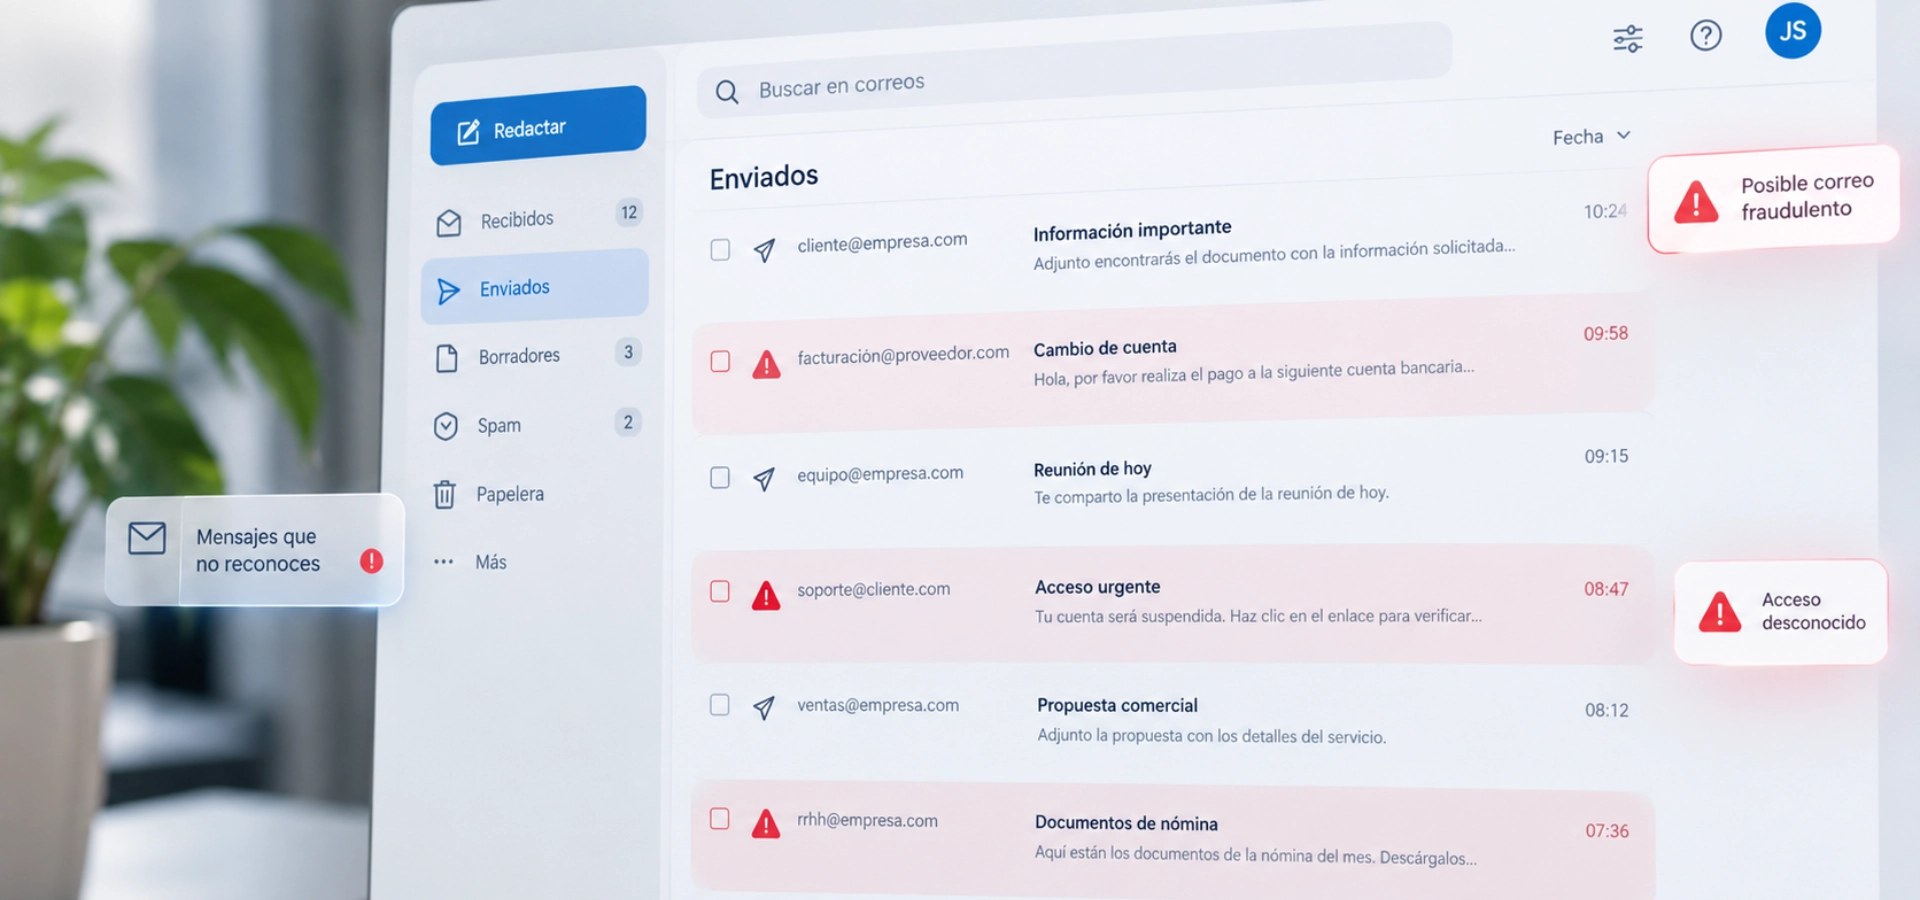Open the Reunión de hoy email subject
The height and width of the screenshot is (900, 1920).
[x=1092, y=469]
